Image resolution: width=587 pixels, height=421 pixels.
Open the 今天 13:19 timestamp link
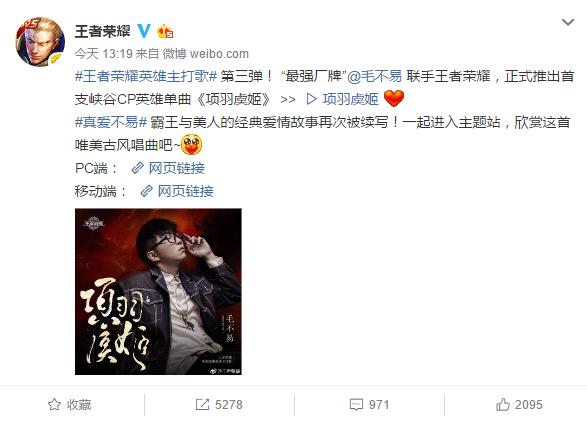[104, 54]
